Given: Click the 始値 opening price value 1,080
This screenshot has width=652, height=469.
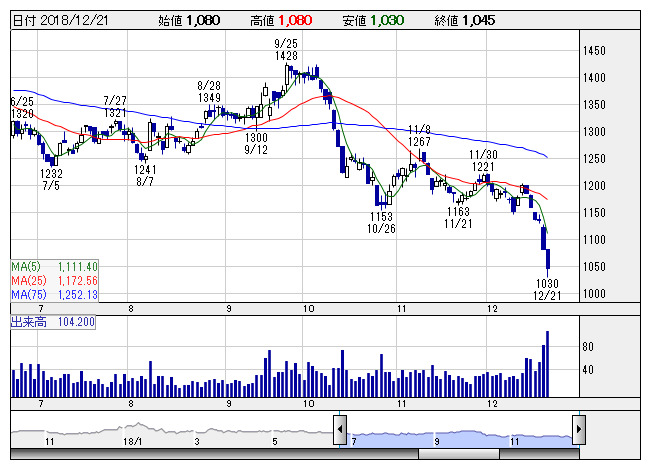Looking at the screenshot, I should pyautogui.click(x=202, y=20).
